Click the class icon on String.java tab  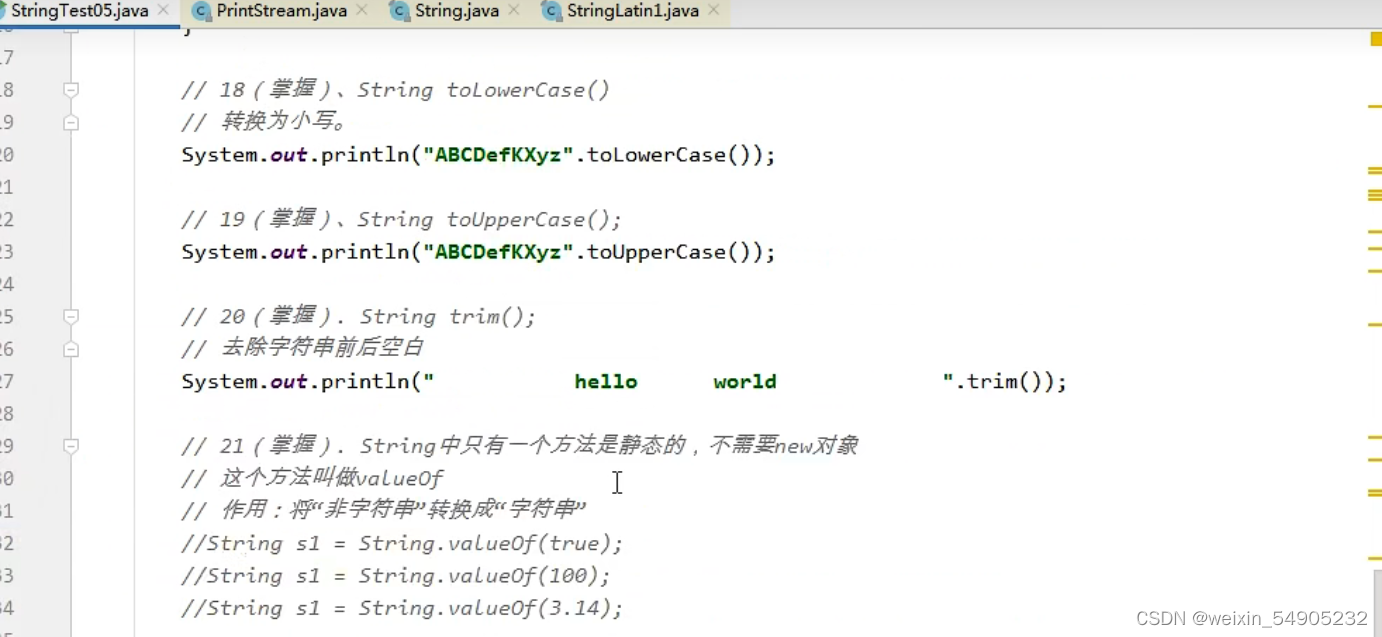coord(399,11)
